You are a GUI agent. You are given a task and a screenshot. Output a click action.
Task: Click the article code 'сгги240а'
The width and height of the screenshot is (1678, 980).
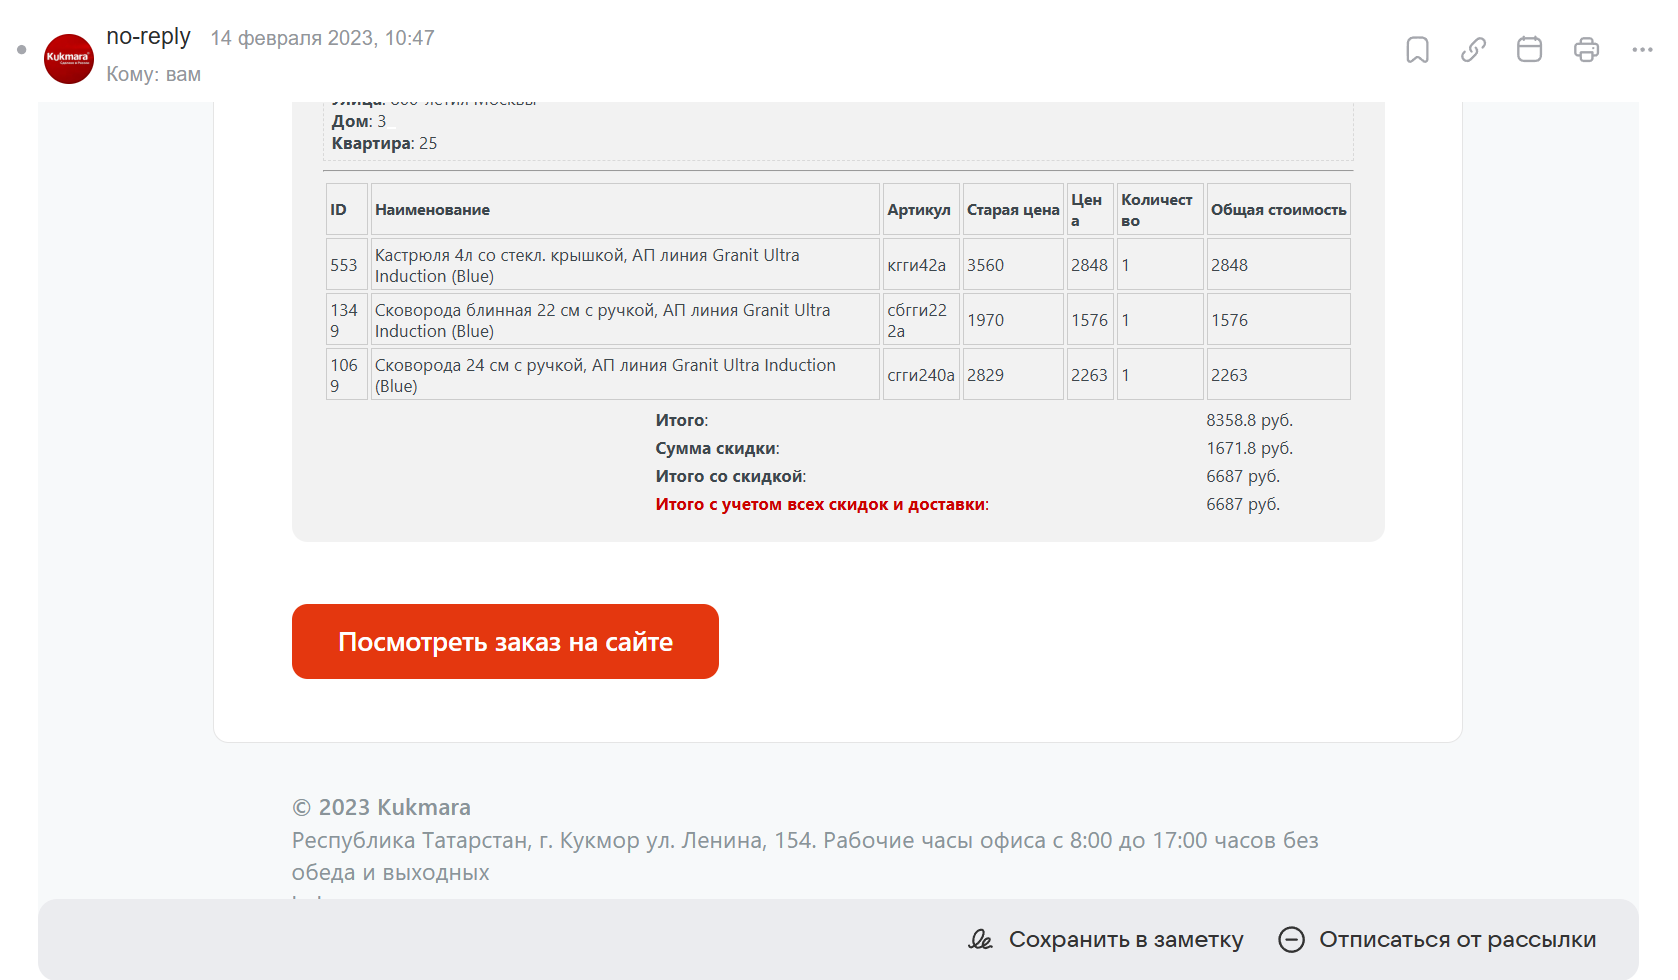[x=920, y=375]
